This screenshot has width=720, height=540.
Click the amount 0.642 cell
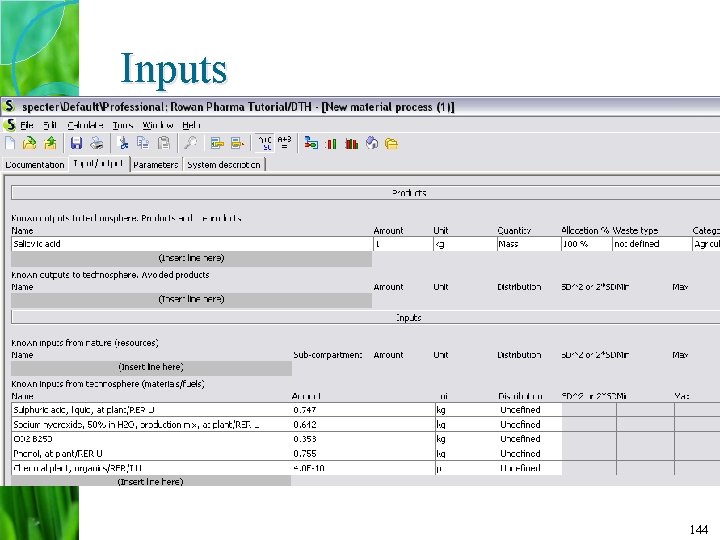(x=363, y=424)
